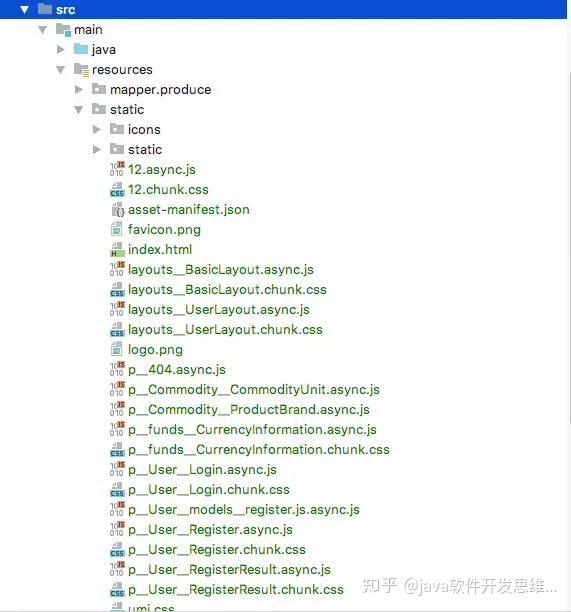Collapse the main folder arrow
Screen dimensions: 571x612
pos(42,29)
